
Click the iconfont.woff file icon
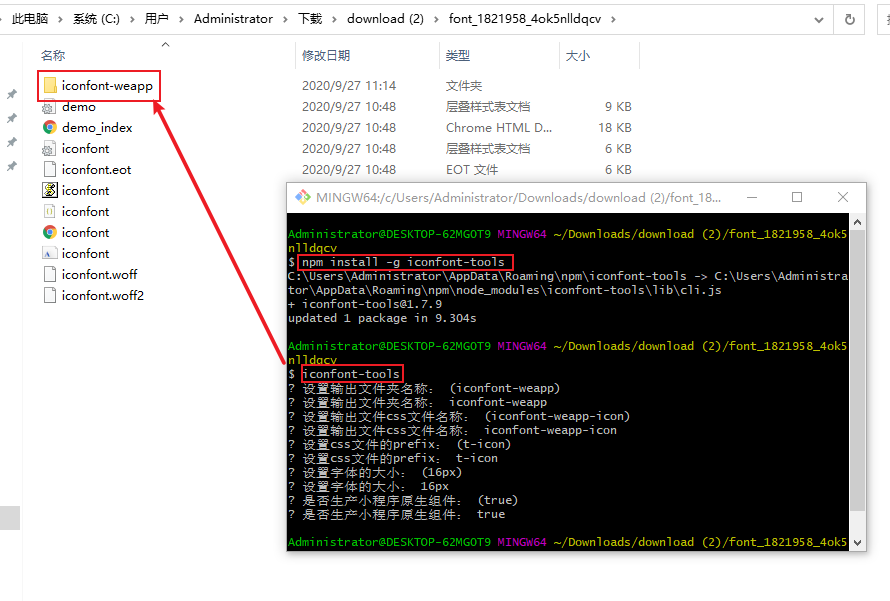point(50,275)
